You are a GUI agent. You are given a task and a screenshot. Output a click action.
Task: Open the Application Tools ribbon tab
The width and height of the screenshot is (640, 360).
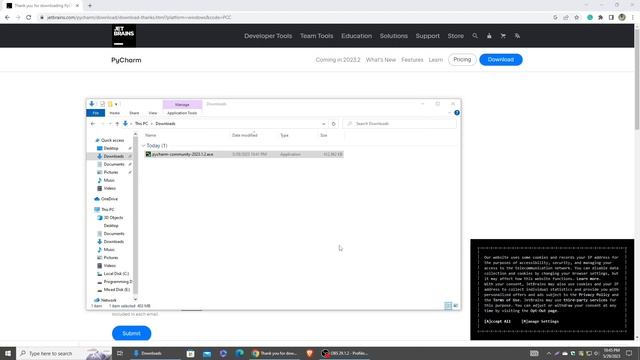[x=182, y=113]
